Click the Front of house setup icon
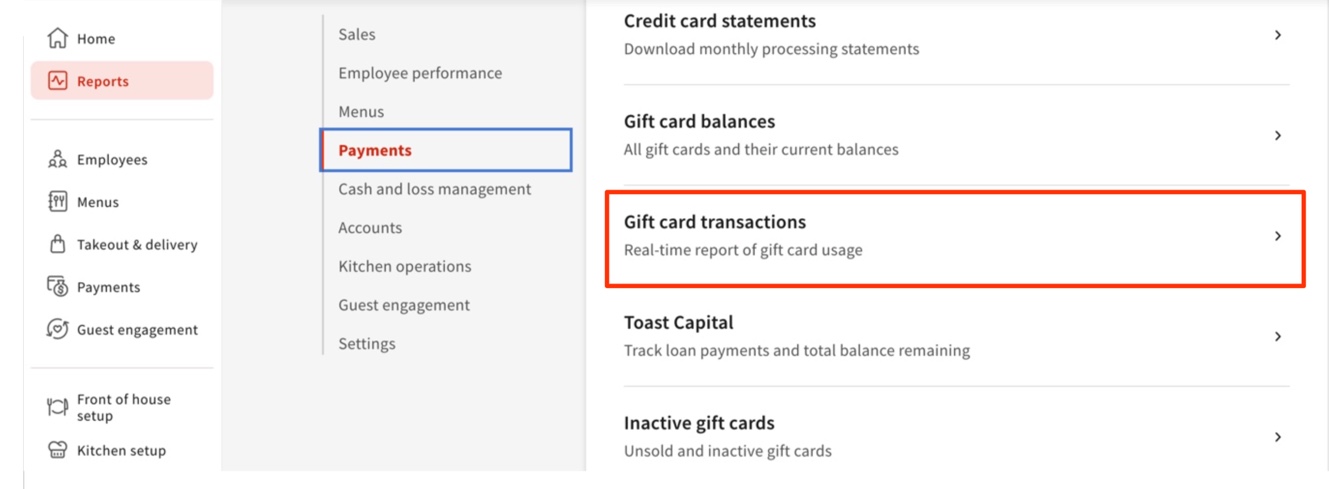The image size is (1329, 489). (x=57, y=407)
